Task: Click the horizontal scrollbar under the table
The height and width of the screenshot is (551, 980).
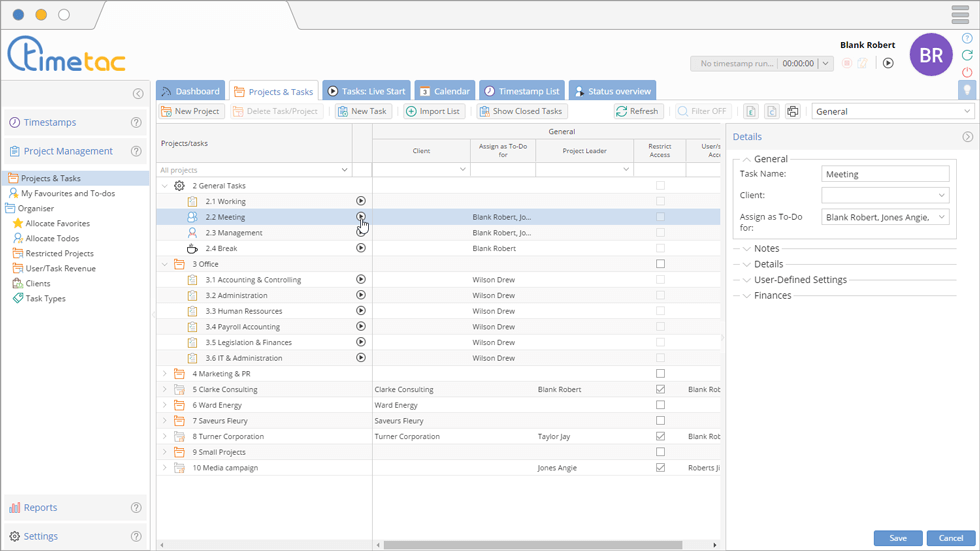Action: click(532, 545)
